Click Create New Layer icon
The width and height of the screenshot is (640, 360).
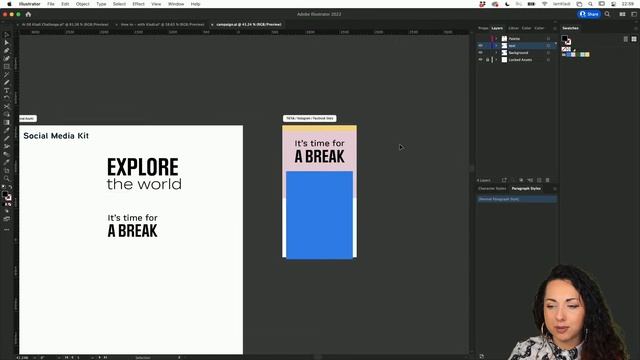point(539,180)
